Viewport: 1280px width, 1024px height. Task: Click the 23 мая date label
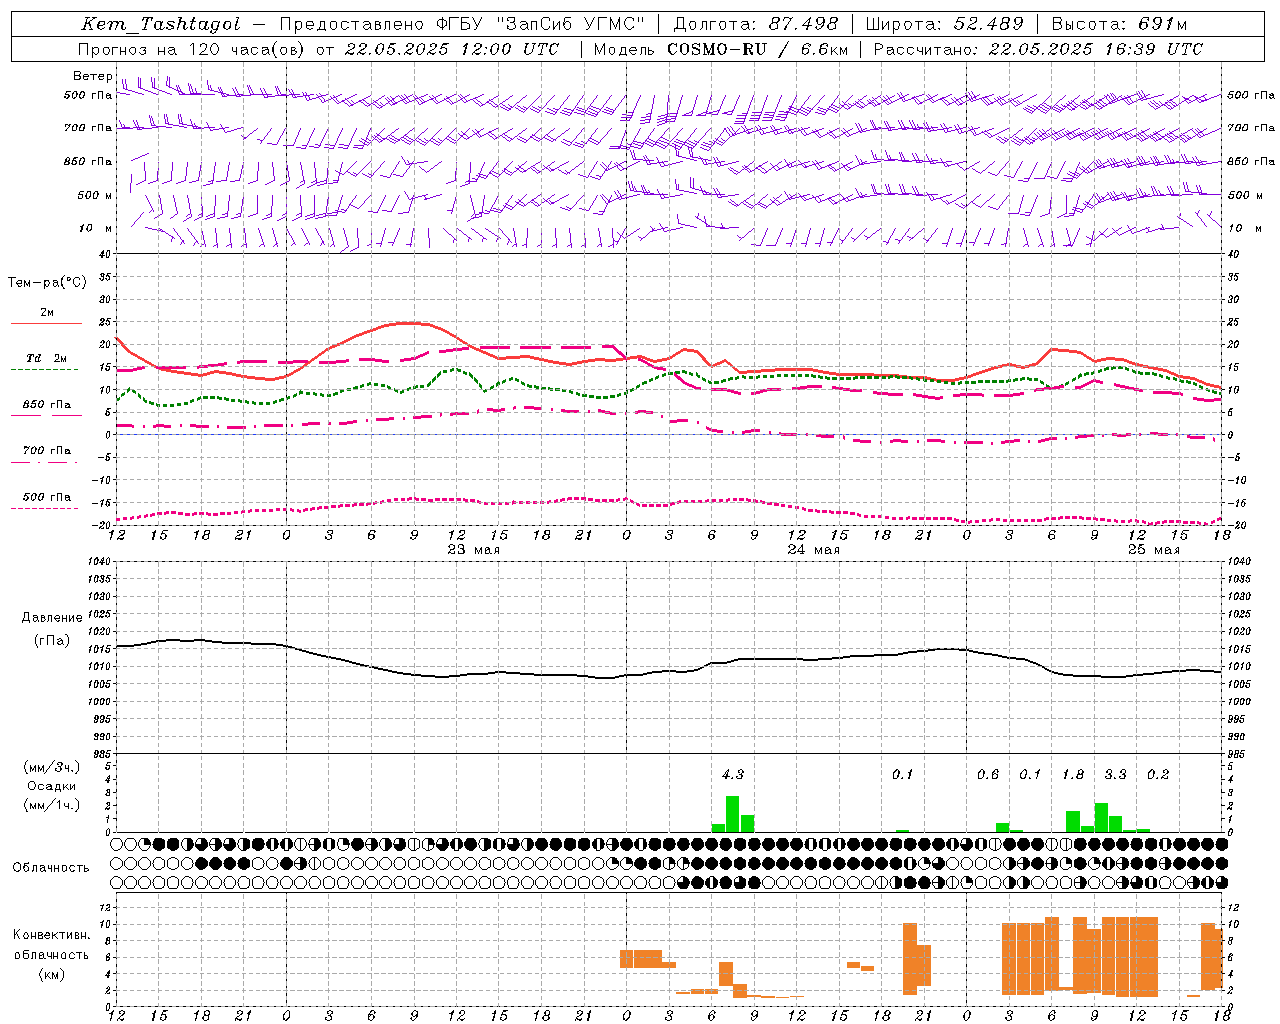[474, 550]
